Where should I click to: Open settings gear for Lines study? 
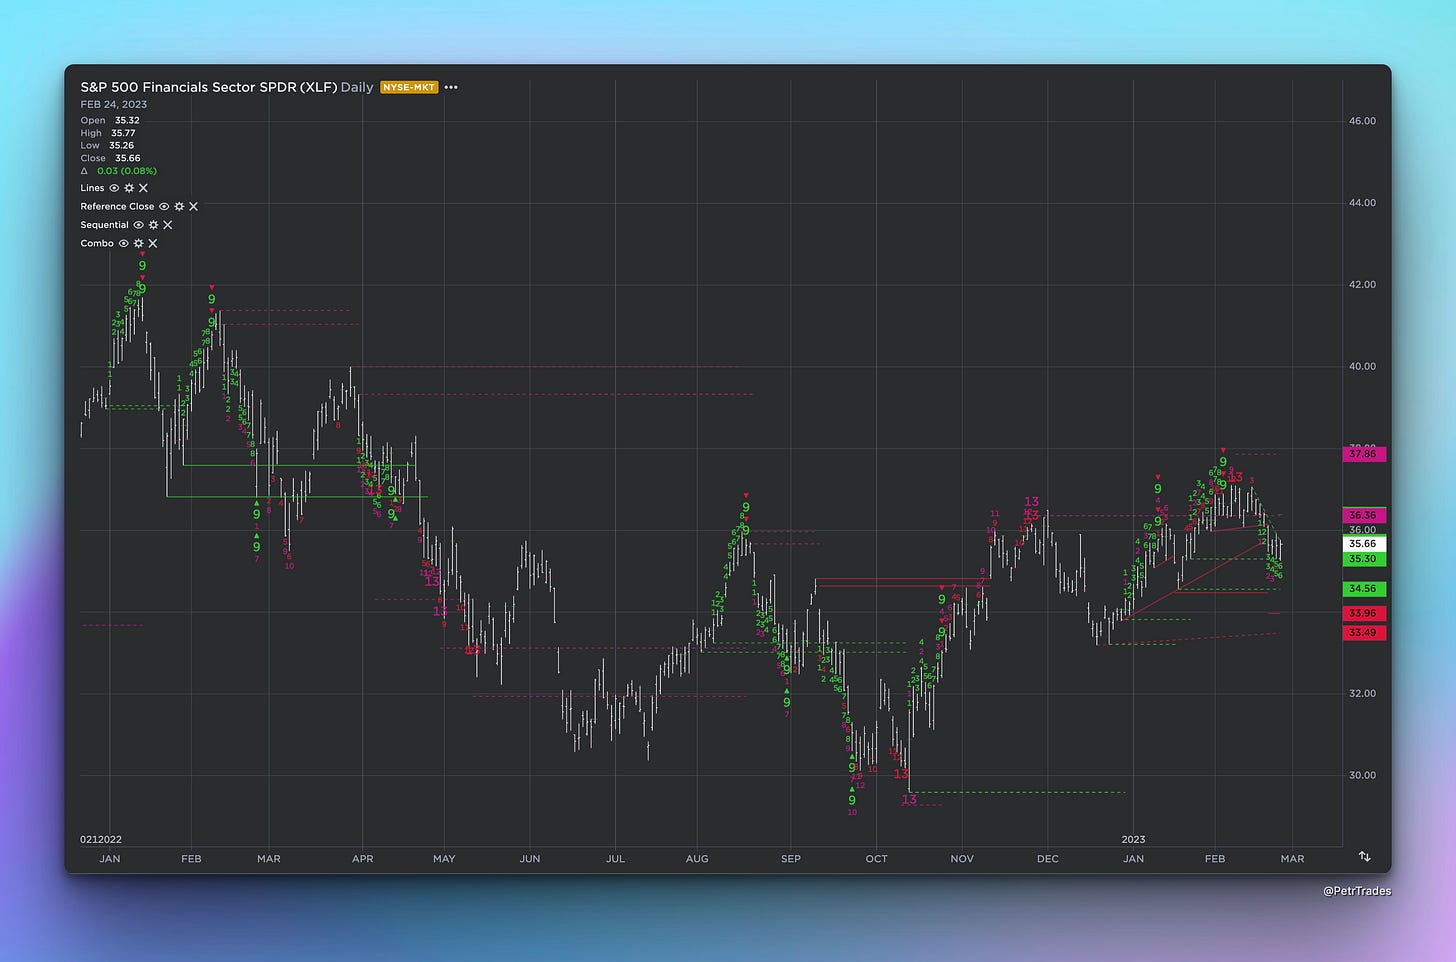point(129,188)
